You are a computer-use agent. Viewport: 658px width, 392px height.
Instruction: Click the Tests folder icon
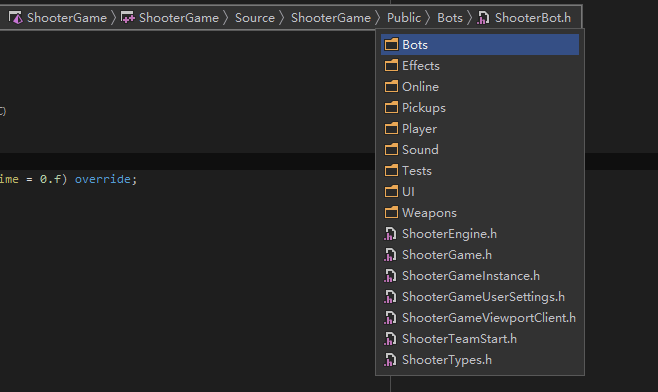pos(391,170)
